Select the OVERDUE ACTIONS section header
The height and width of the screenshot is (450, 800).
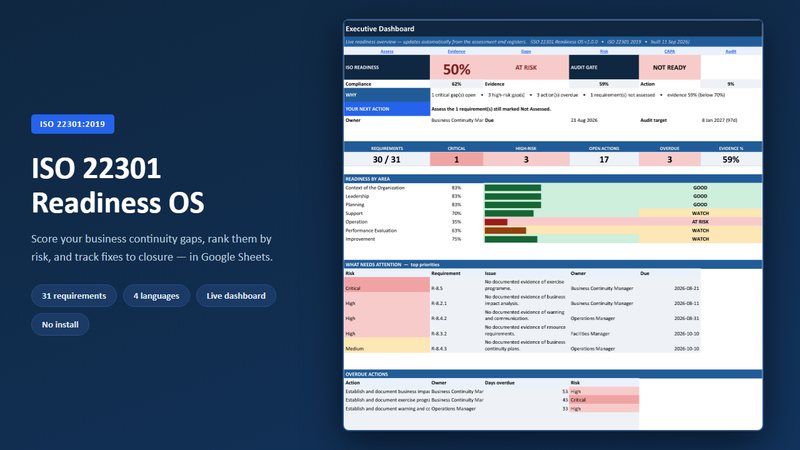553,374
